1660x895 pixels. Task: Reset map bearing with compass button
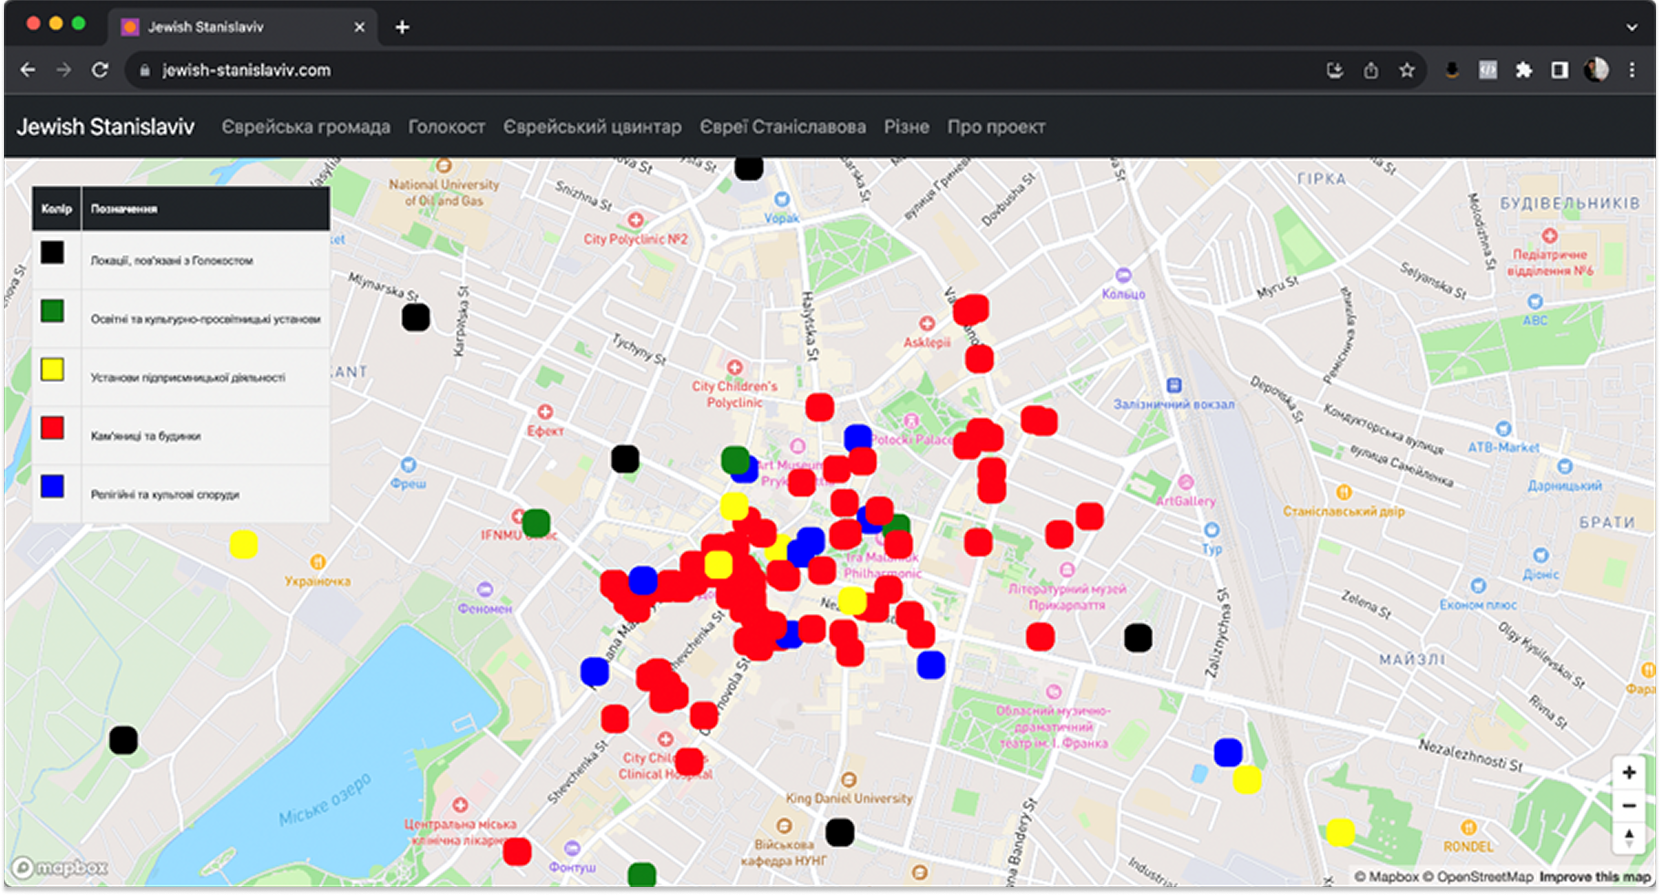(x=1629, y=837)
